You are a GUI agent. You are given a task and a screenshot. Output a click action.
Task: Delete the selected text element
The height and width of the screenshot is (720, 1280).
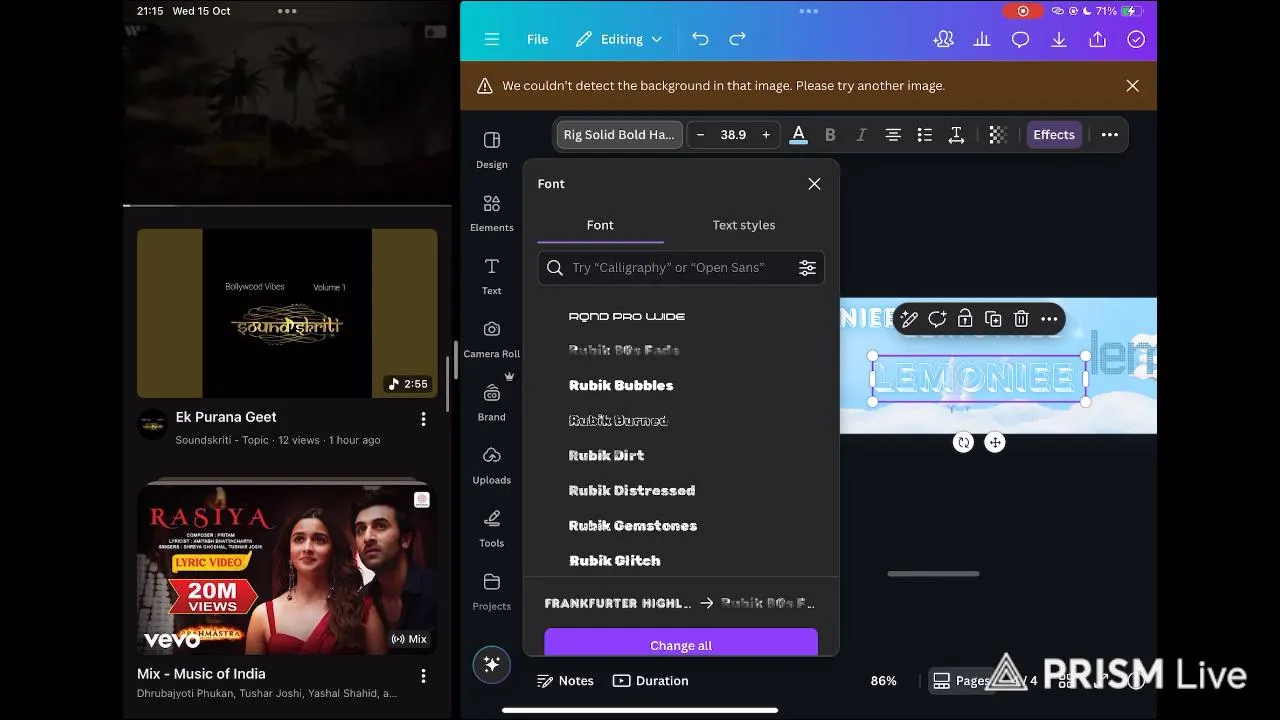[x=1021, y=319]
